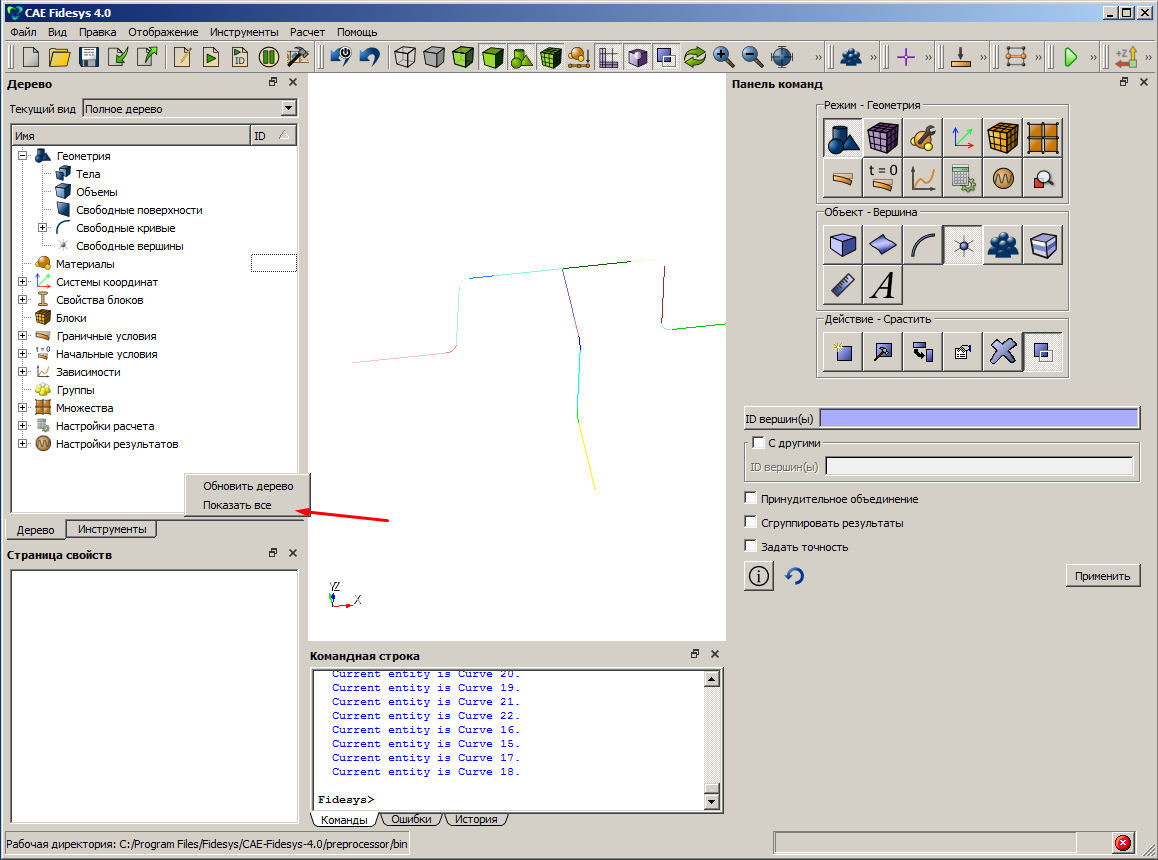
Task: Click the Применить button
Action: click(1103, 576)
